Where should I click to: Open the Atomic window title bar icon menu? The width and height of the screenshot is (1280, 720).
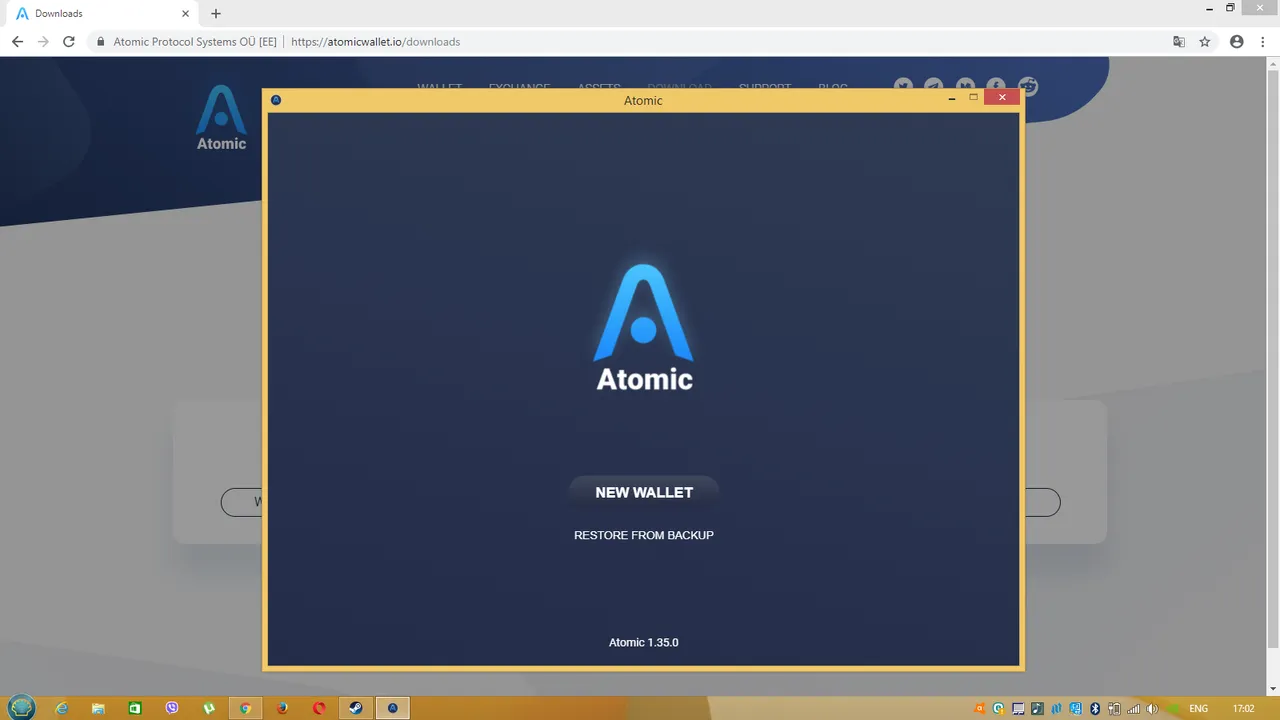coord(276,100)
